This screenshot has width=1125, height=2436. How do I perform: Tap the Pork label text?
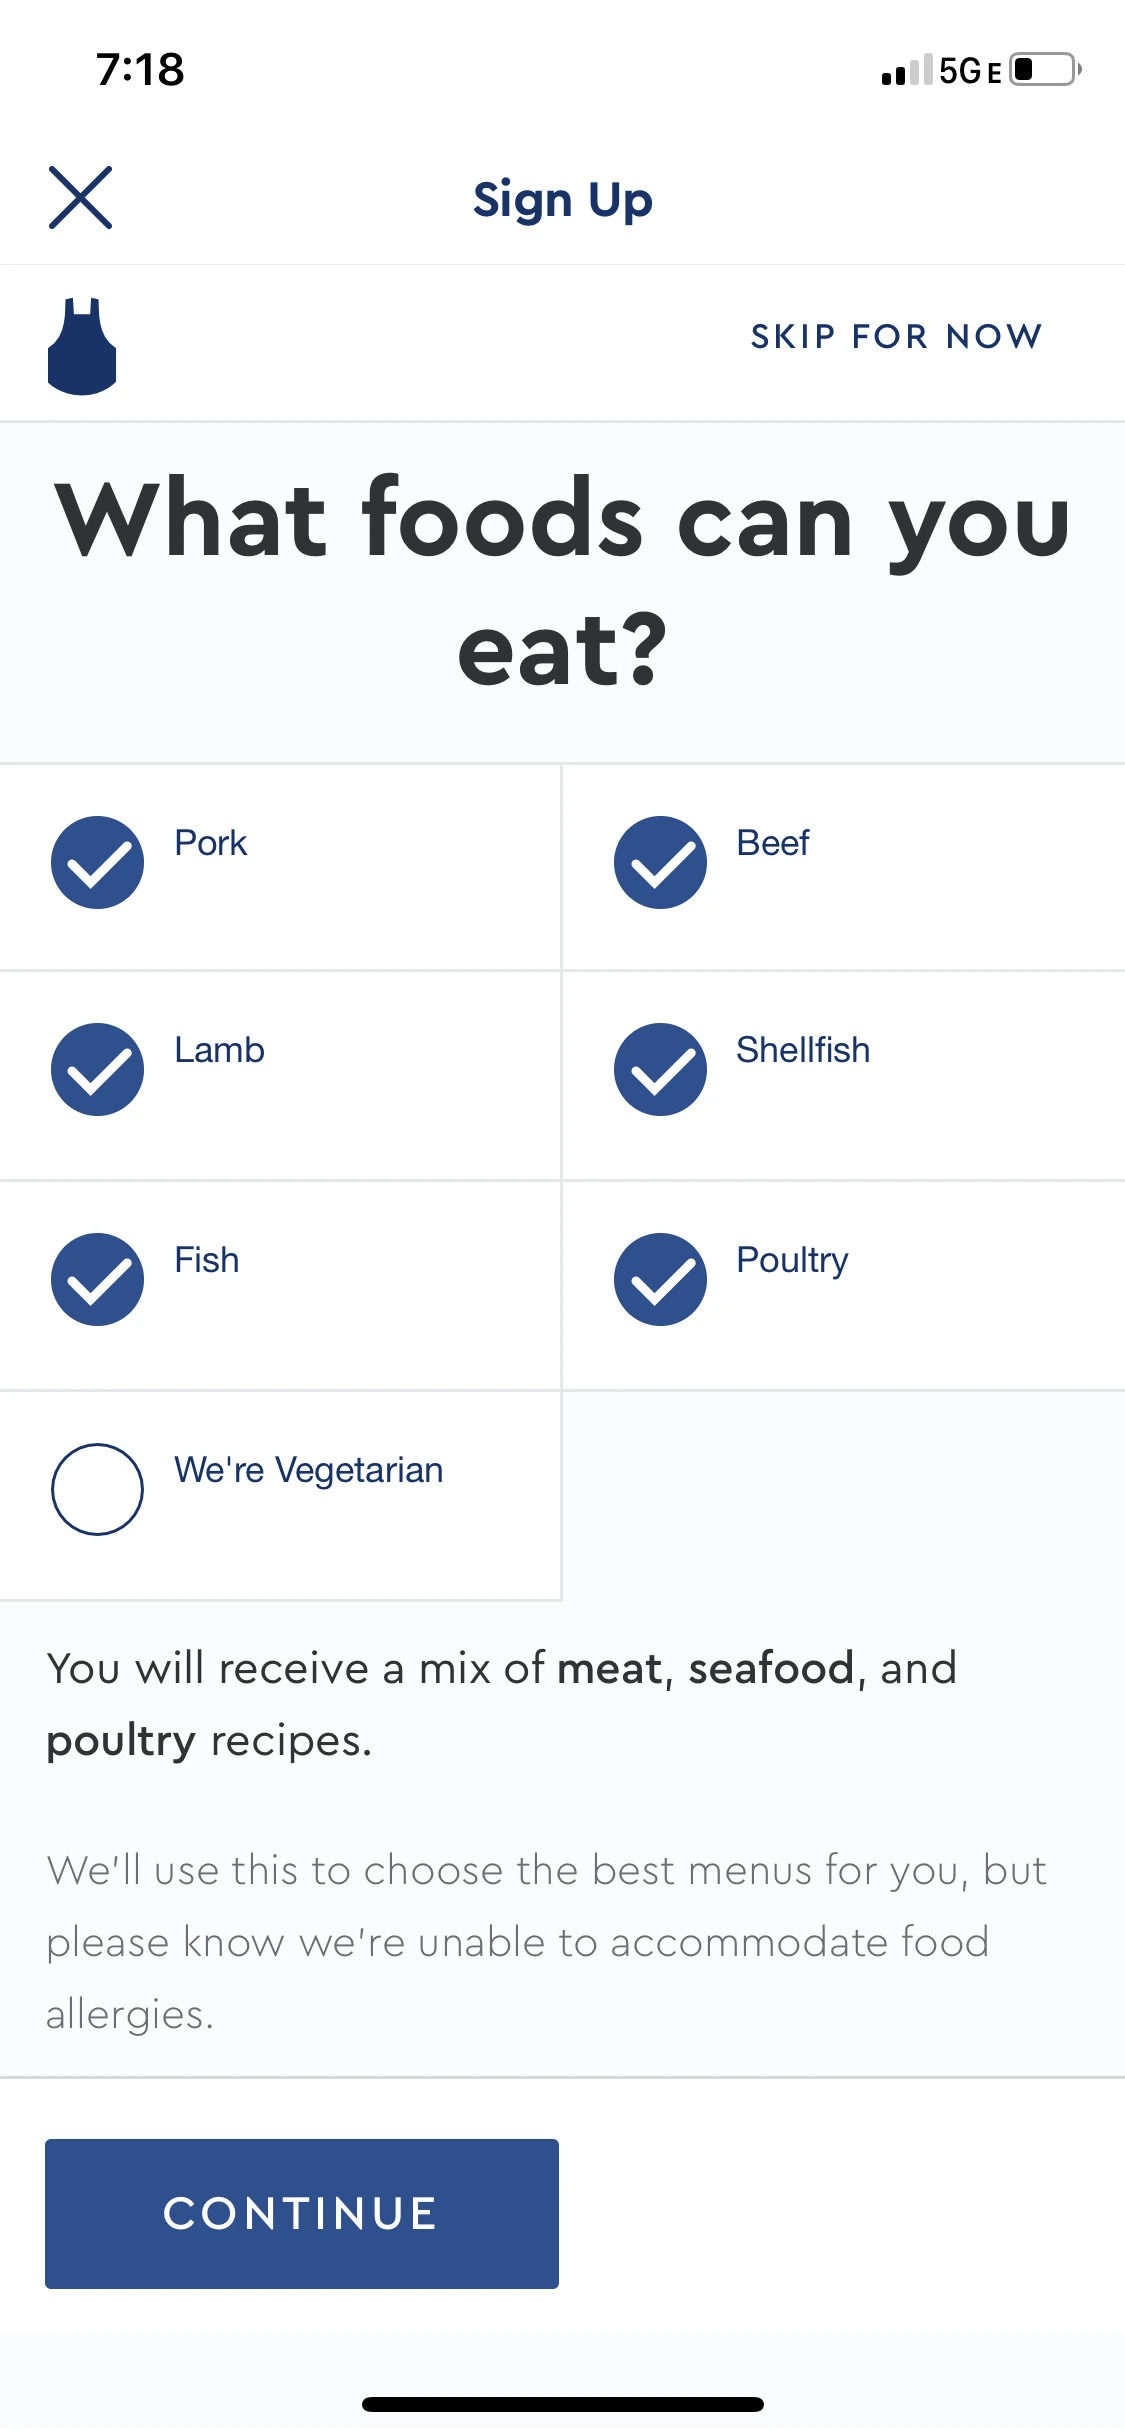211,843
